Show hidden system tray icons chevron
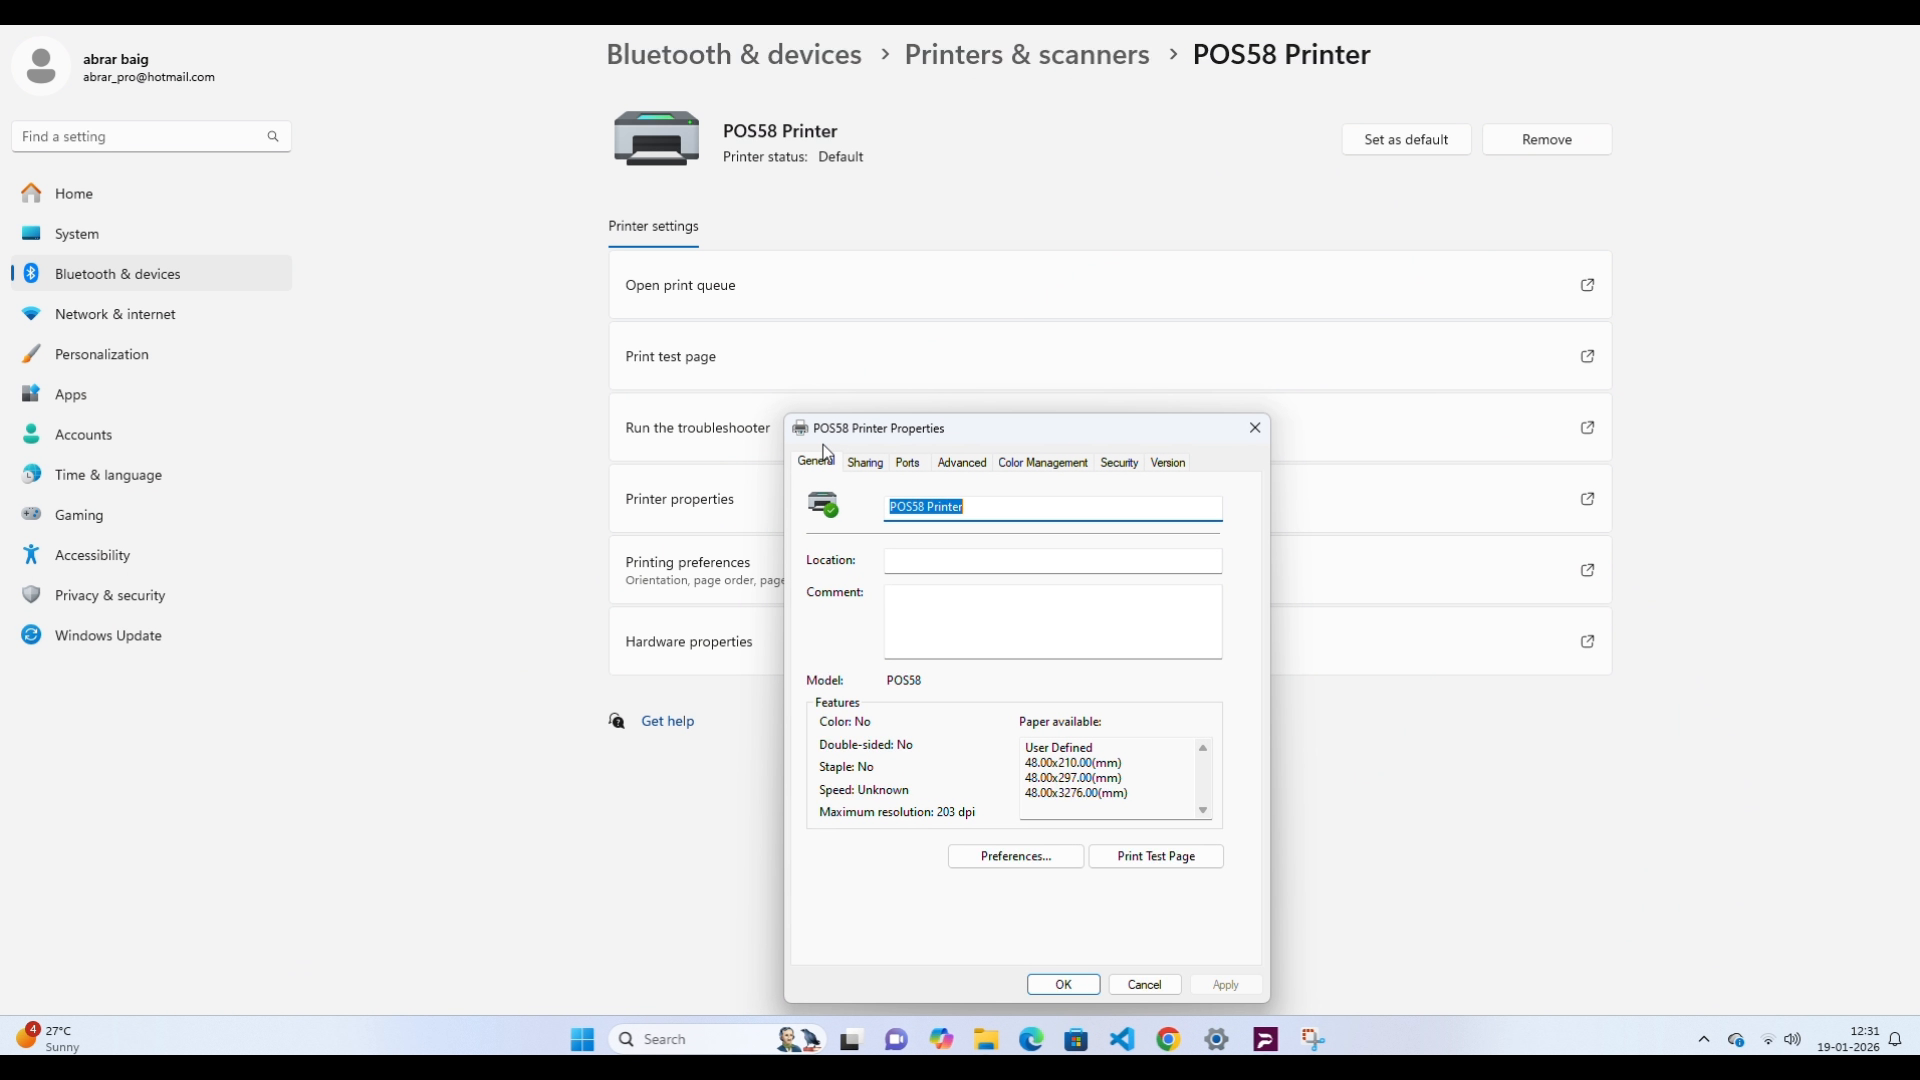Viewport: 1920px width, 1080px height. click(1703, 1039)
